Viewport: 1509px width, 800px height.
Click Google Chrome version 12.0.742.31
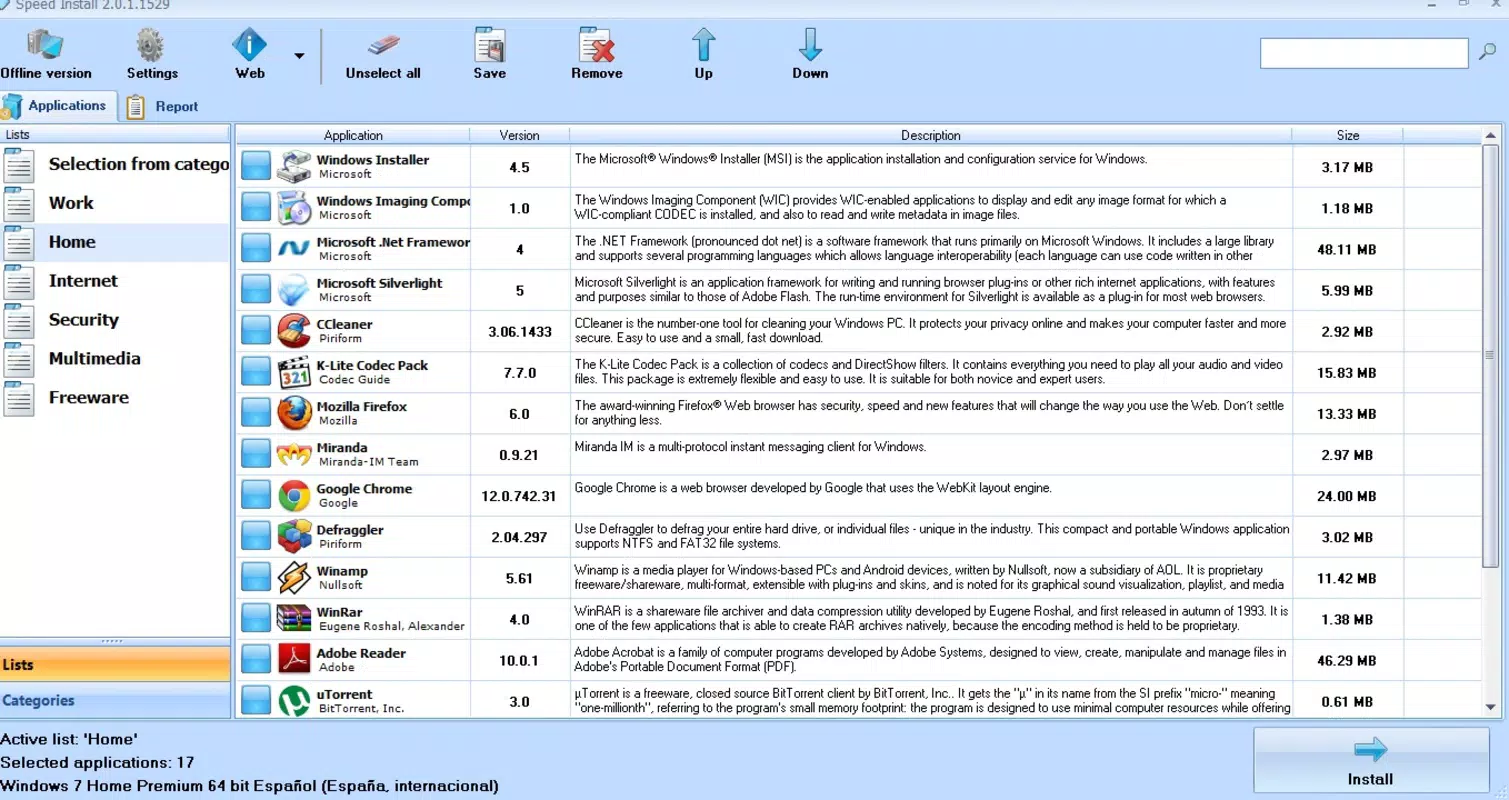coord(519,496)
